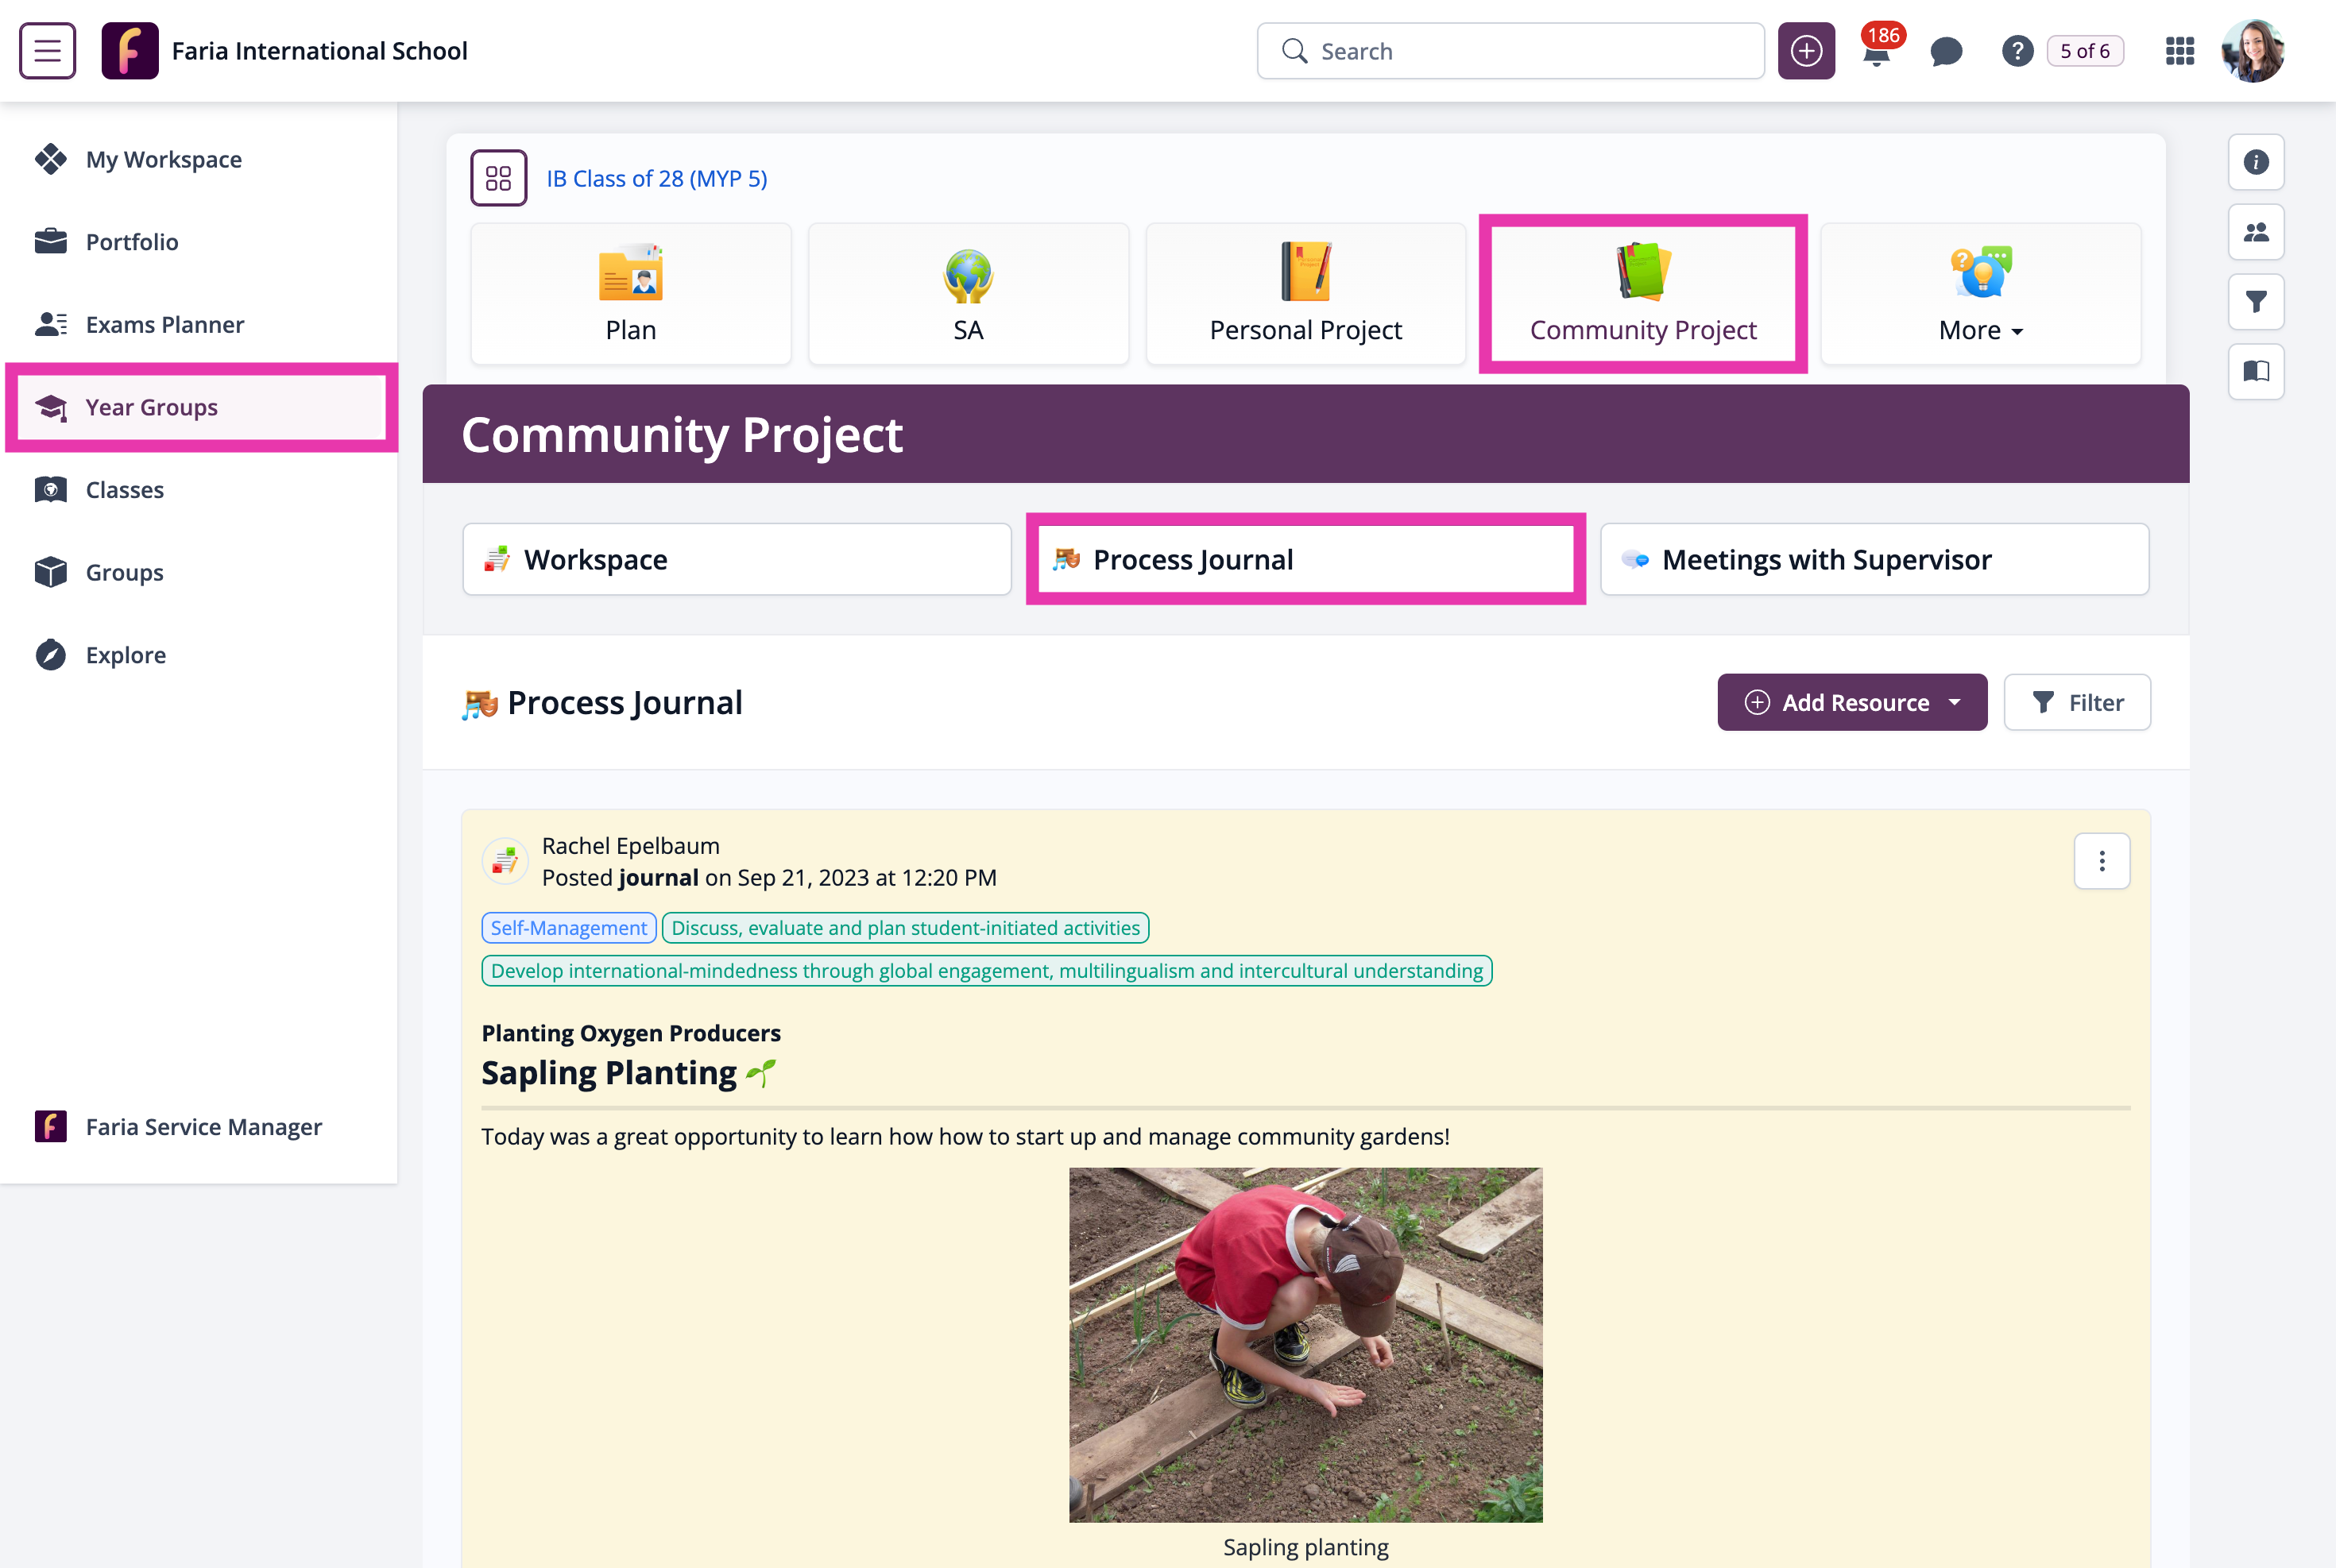
Task: Click the Filter button
Action: pos(2077,702)
